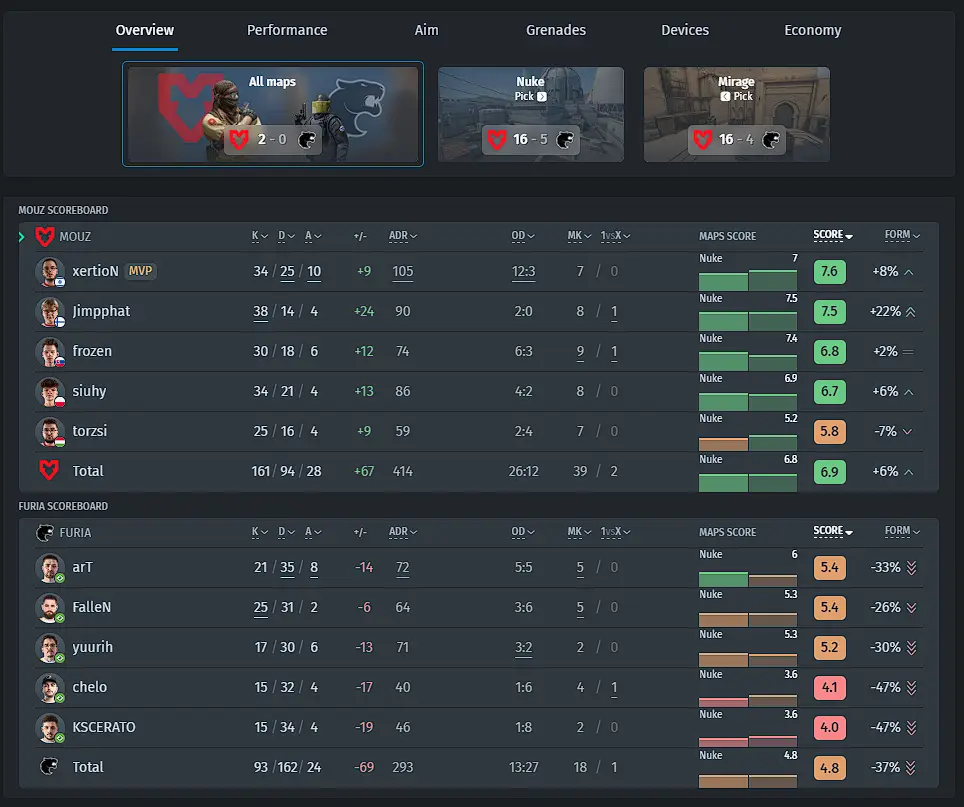Click frozen's neutral form indicator icon
Image resolution: width=964 pixels, height=807 pixels.
click(909, 352)
